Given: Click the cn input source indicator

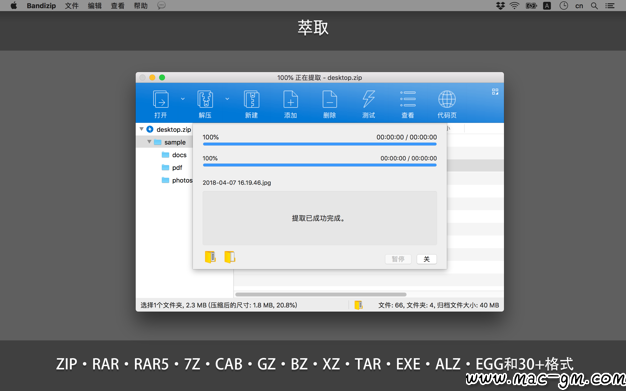Looking at the screenshot, I should pyautogui.click(x=579, y=6).
